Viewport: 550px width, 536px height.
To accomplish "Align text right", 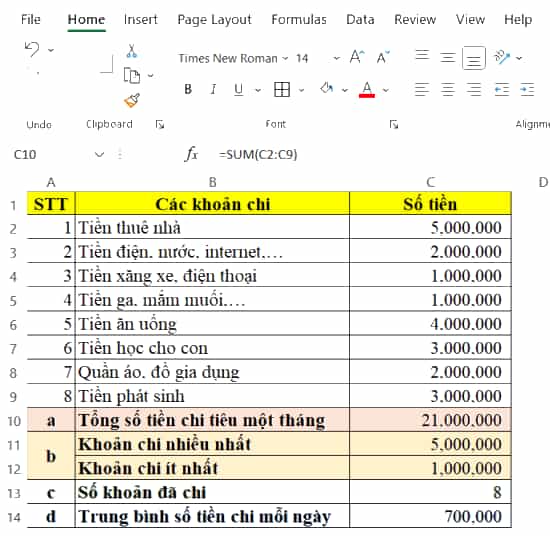I will tap(474, 89).
